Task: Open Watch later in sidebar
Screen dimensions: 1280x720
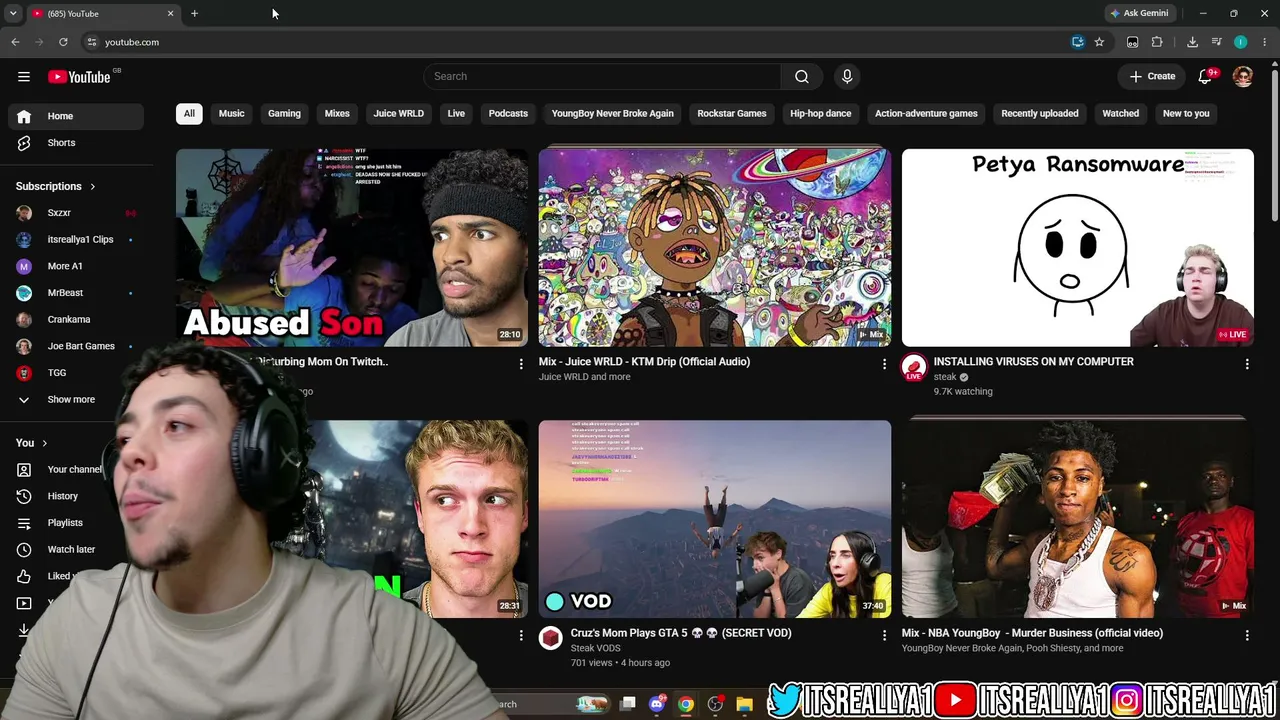Action: (62, 549)
